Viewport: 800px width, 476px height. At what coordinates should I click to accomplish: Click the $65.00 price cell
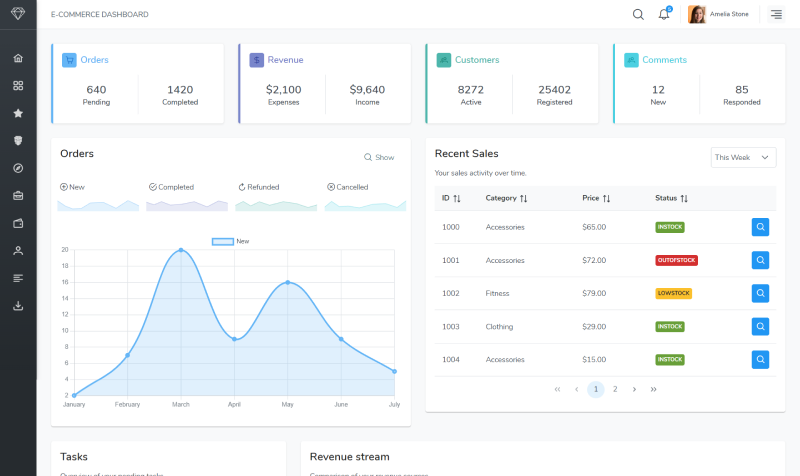click(594, 227)
